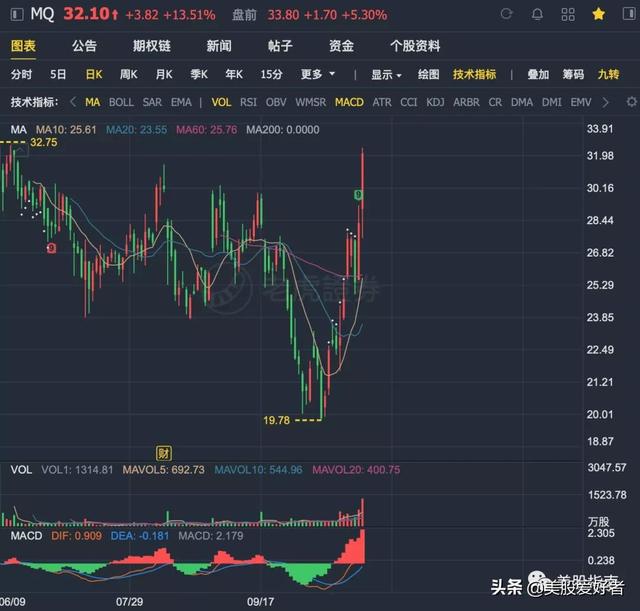The height and width of the screenshot is (611, 640).
Task: Enable the DMA indicator
Action: tap(522, 102)
